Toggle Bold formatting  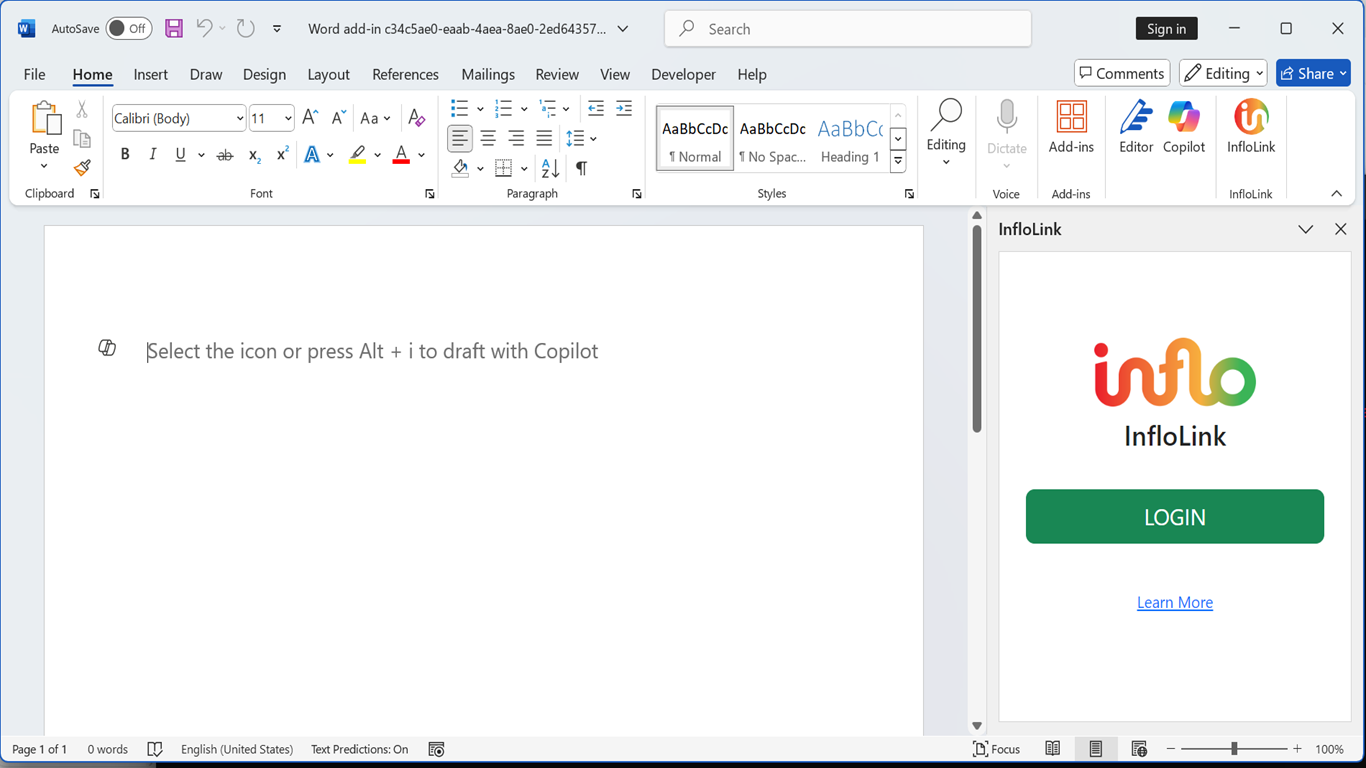point(125,155)
